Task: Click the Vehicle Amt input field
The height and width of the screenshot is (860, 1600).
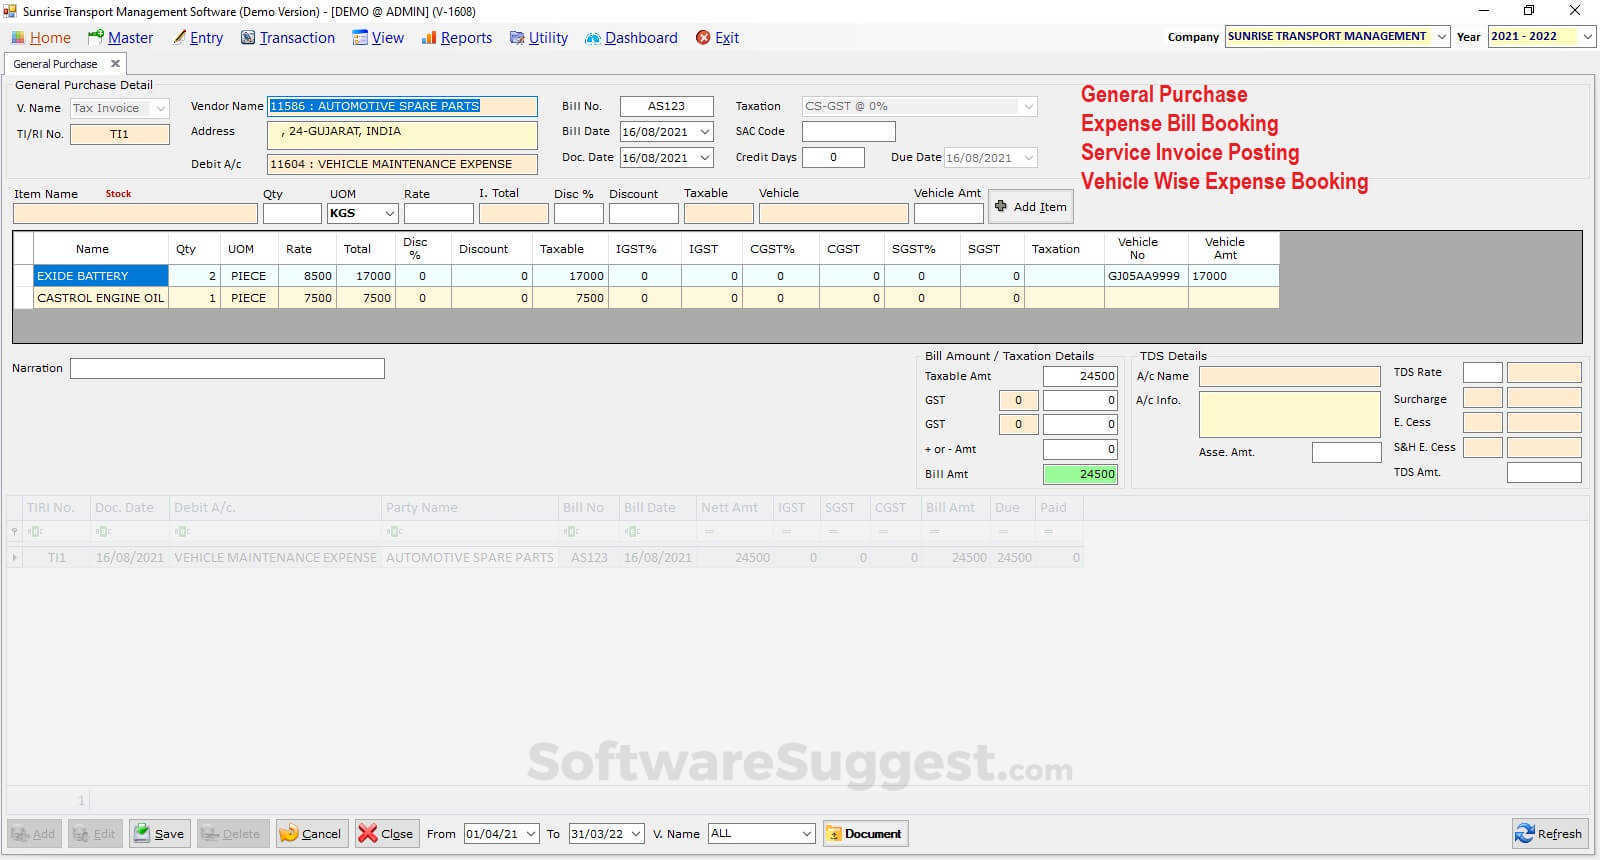Action: (x=949, y=213)
